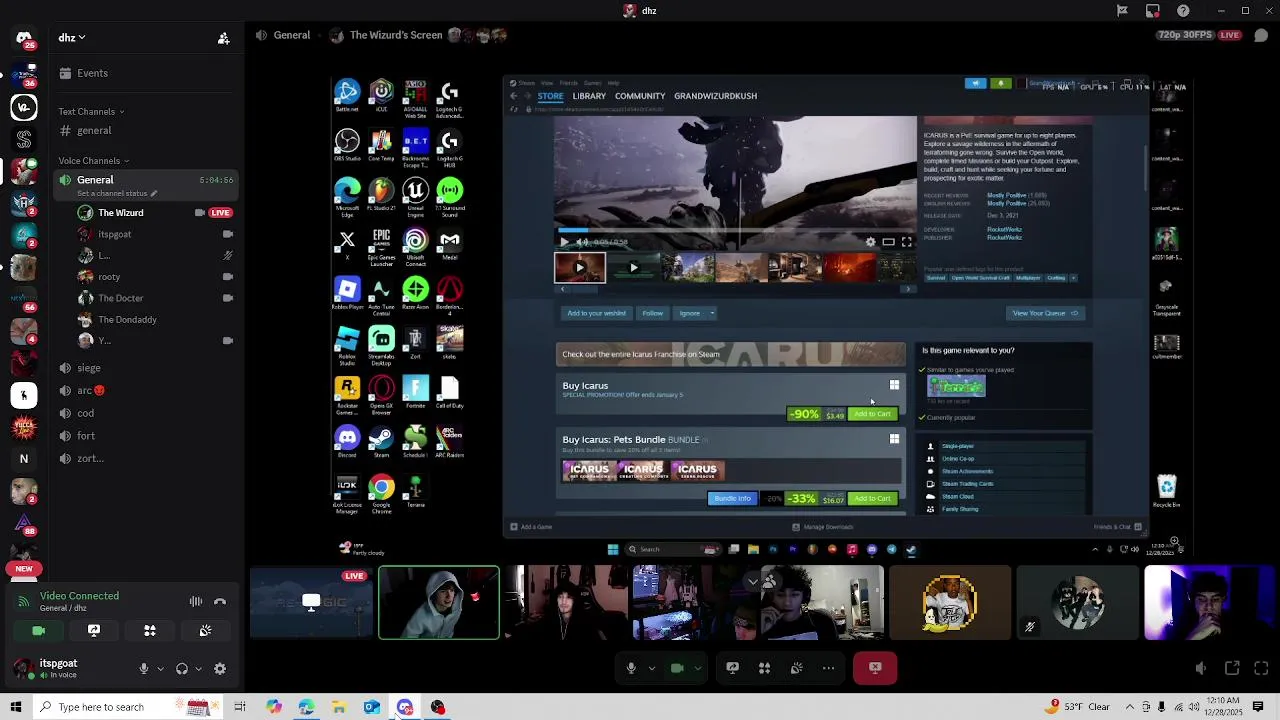Click Epic Games Launcher icon on streamed desktop

click(381, 246)
